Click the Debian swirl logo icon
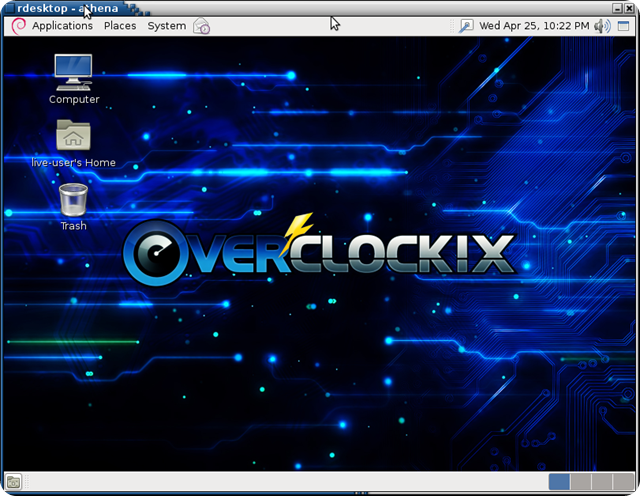Image resolution: width=640 pixels, height=496 pixels. point(18,26)
